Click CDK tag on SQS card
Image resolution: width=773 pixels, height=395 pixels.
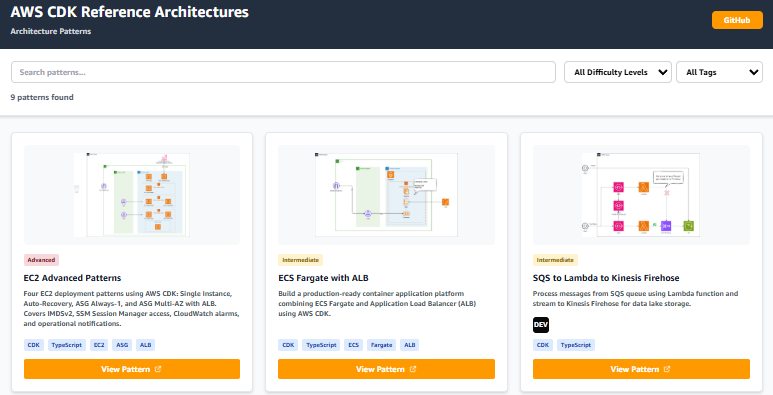(x=543, y=345)
